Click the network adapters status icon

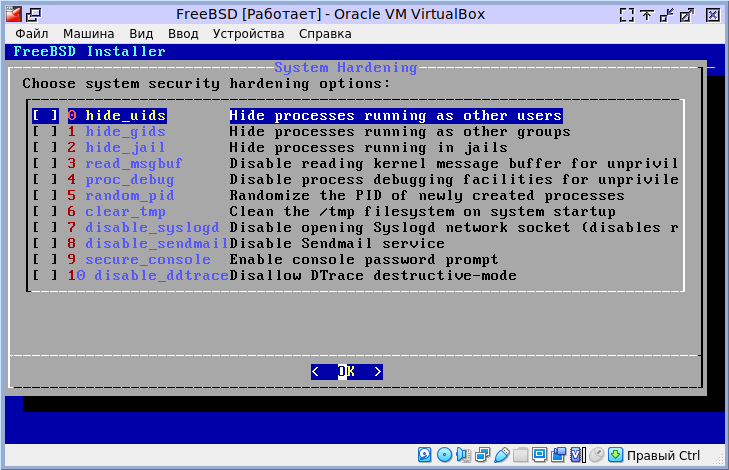tap(483, 455)
